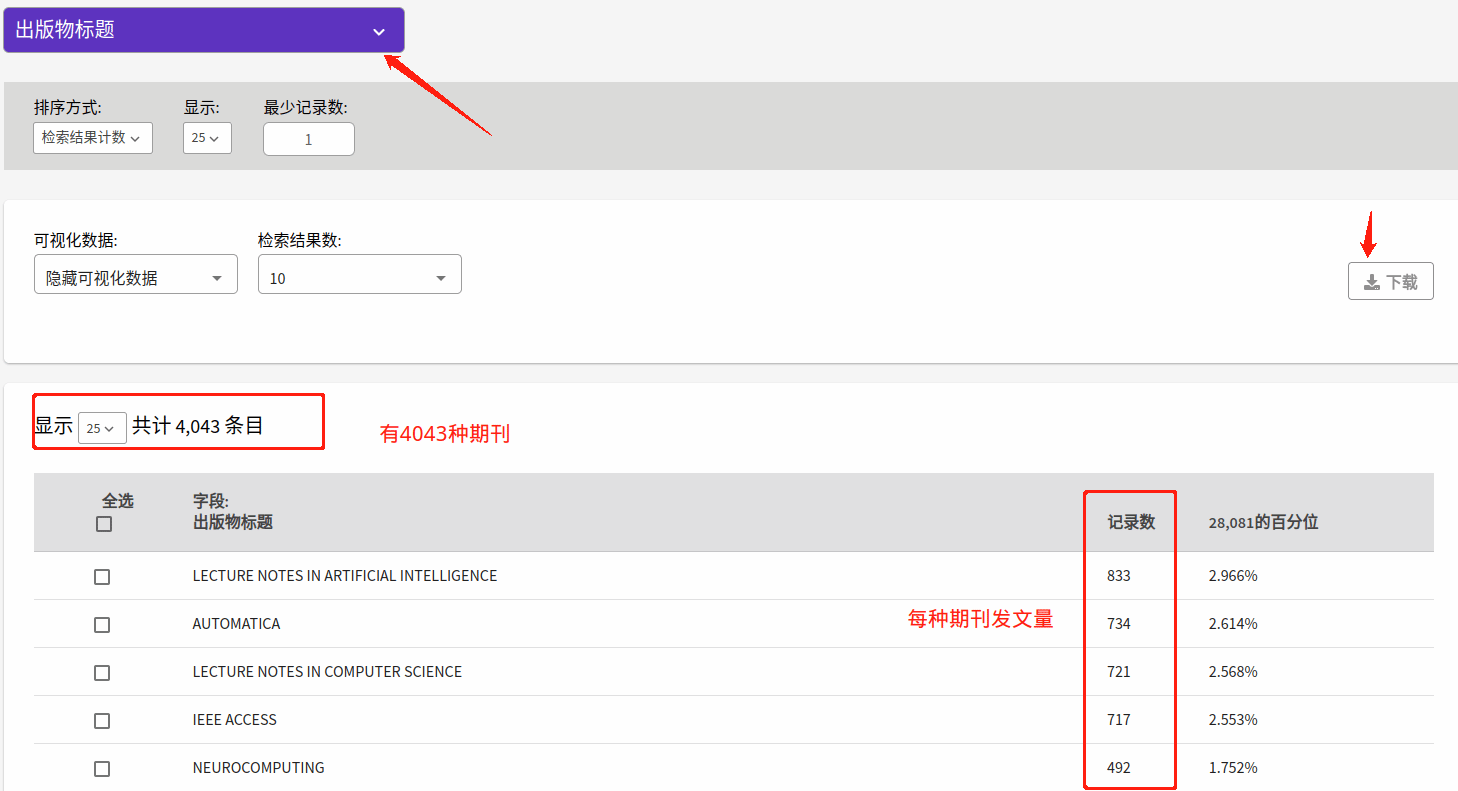Click the percentage 1.752%
The width and height of the screenshot is (1458, 791).
[1233, 768]
